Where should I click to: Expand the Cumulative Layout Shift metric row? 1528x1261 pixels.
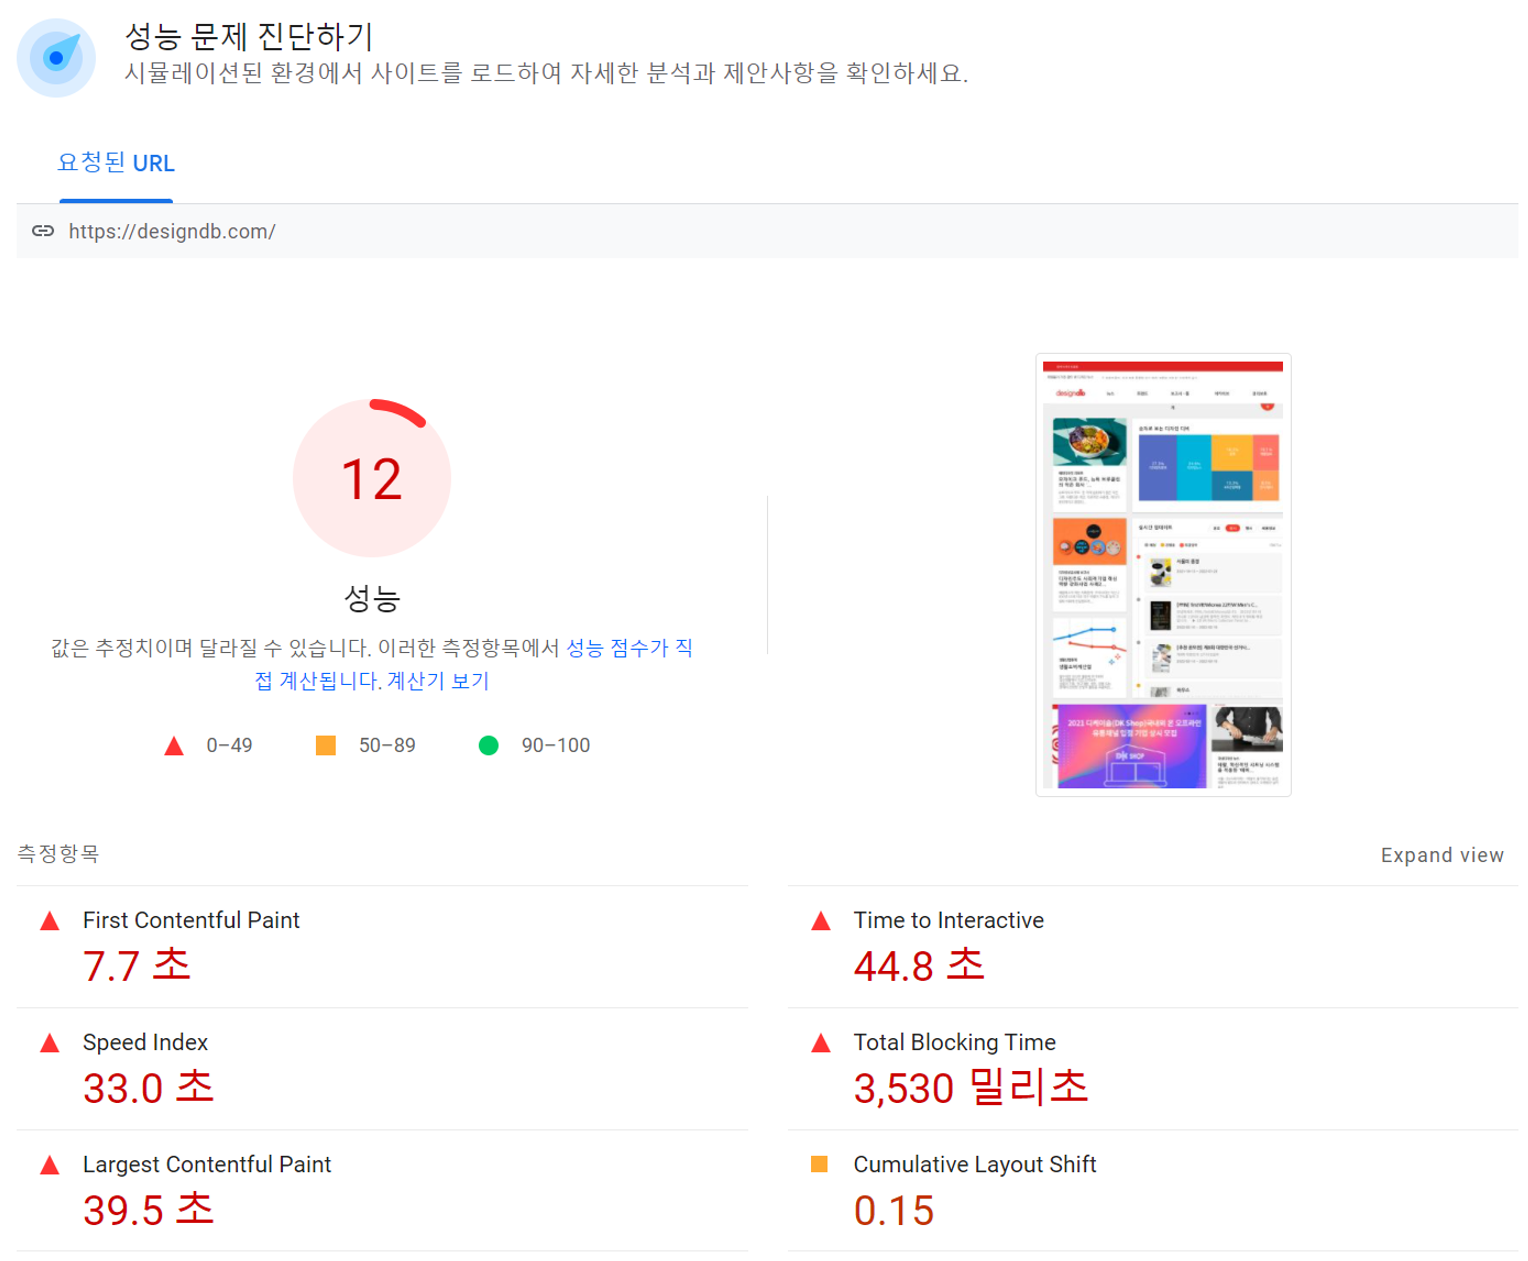1150,1189
